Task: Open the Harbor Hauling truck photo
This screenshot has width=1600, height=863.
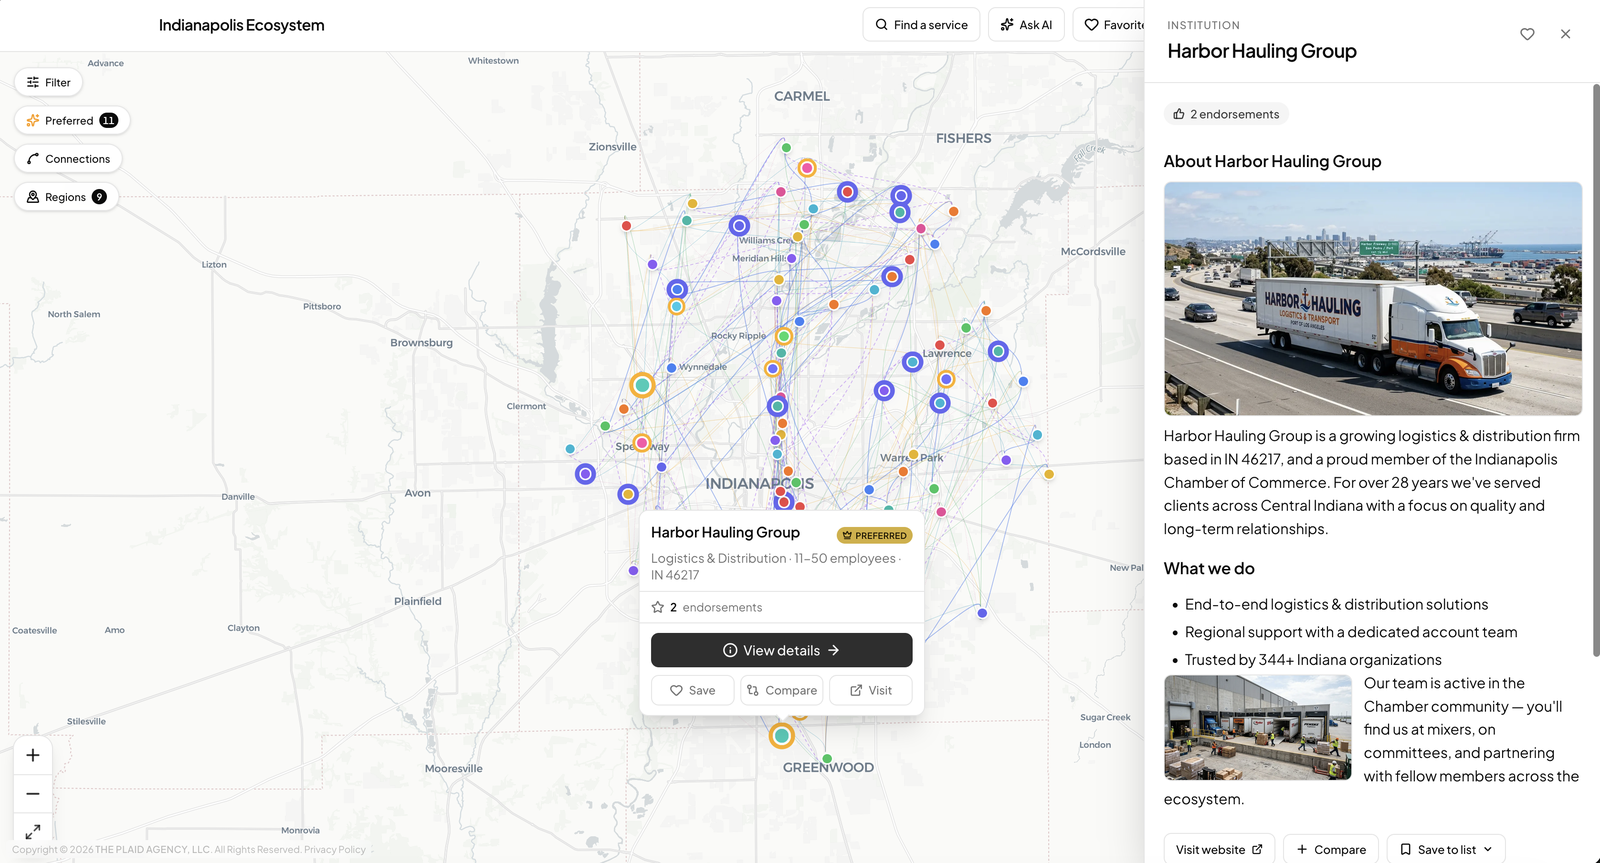Action: [1372, 298]
